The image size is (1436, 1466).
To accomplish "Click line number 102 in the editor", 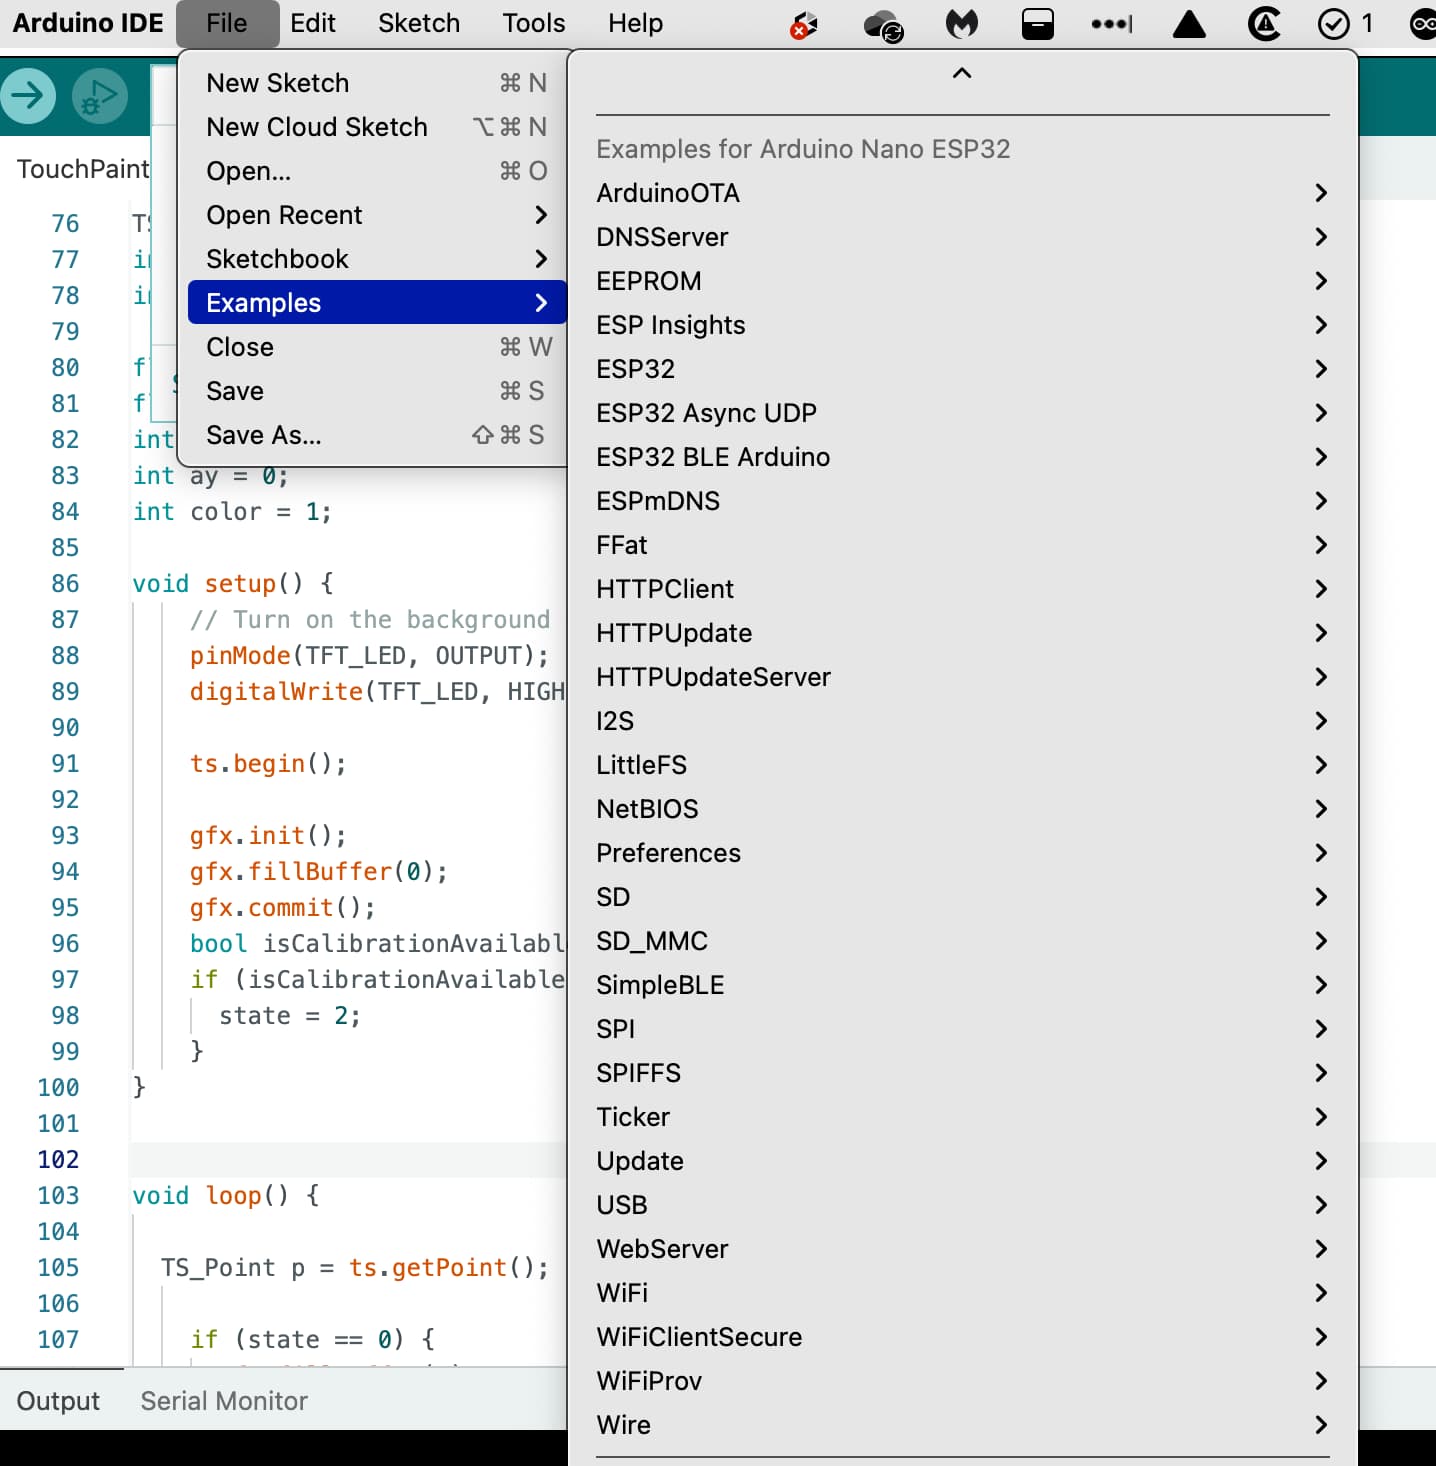I will (x=58, y=1159).
